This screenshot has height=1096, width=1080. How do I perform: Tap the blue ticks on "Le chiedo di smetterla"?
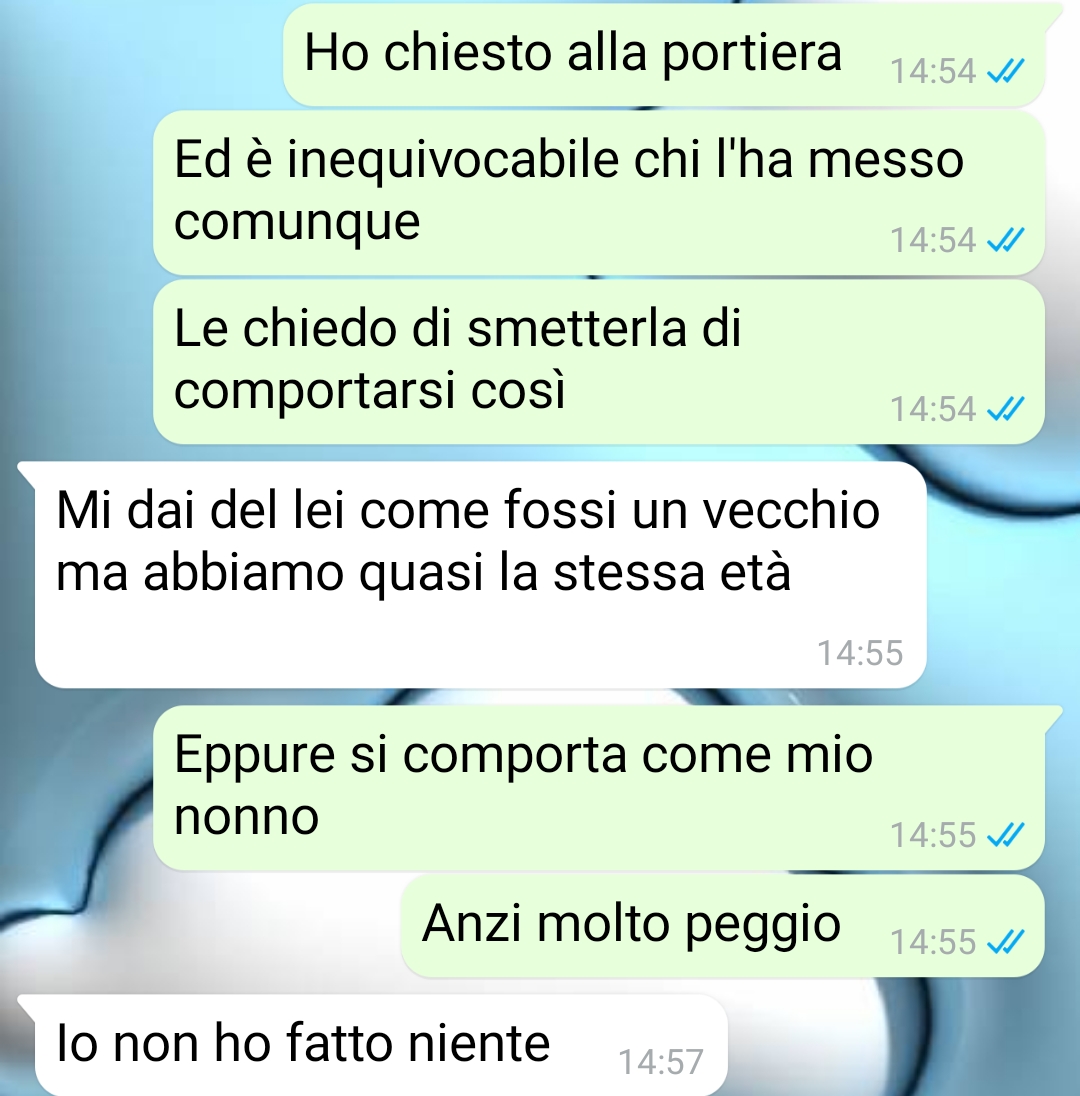1005,410
